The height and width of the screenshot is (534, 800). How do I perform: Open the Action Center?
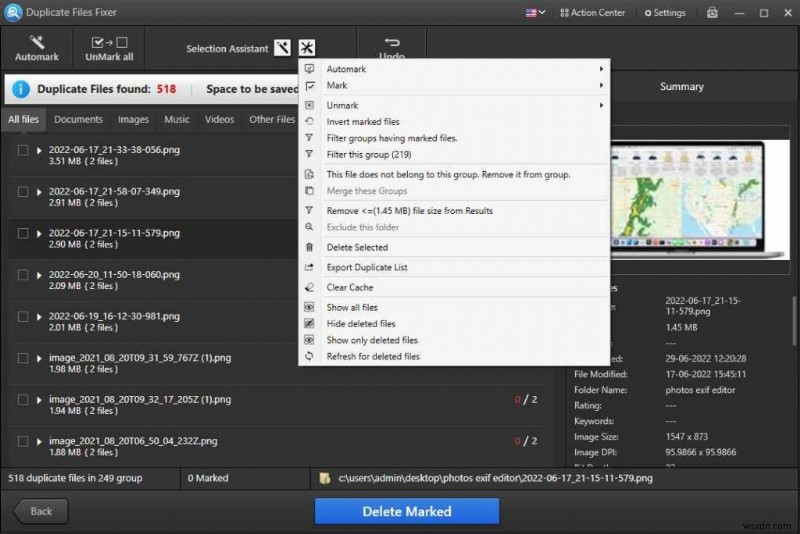click(592, 13)
